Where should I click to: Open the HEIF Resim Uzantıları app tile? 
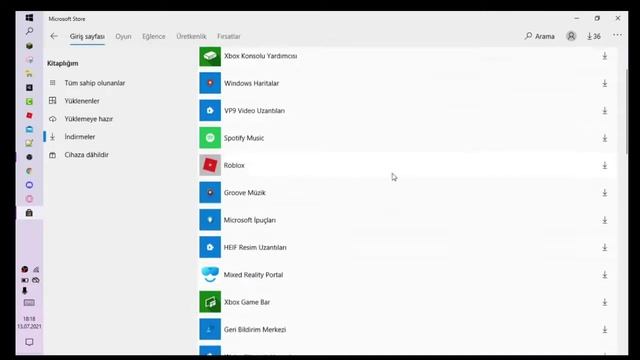coord(210,247)
